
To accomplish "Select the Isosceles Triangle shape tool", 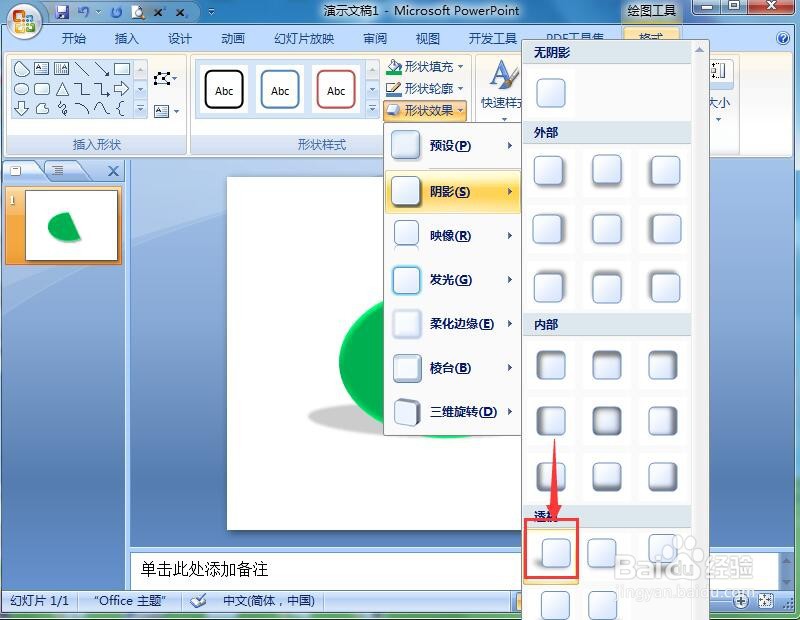I will click(x=63, y=88).
